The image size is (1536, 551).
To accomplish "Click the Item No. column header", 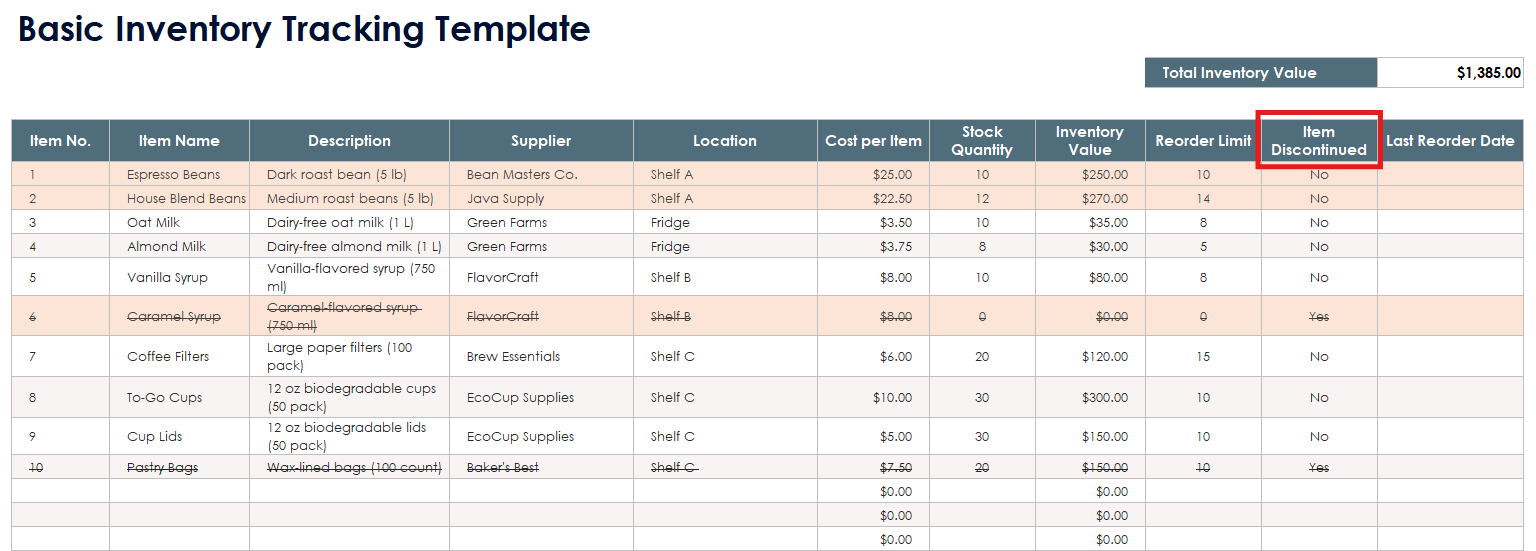I will click(x=60, y=141).
